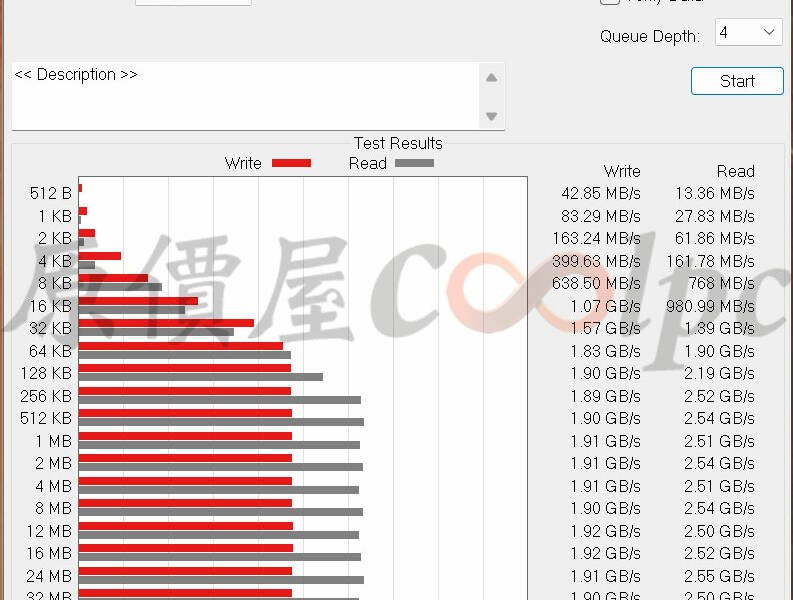
Task: Click the '12 MB' row label
Action: (49, 531)
